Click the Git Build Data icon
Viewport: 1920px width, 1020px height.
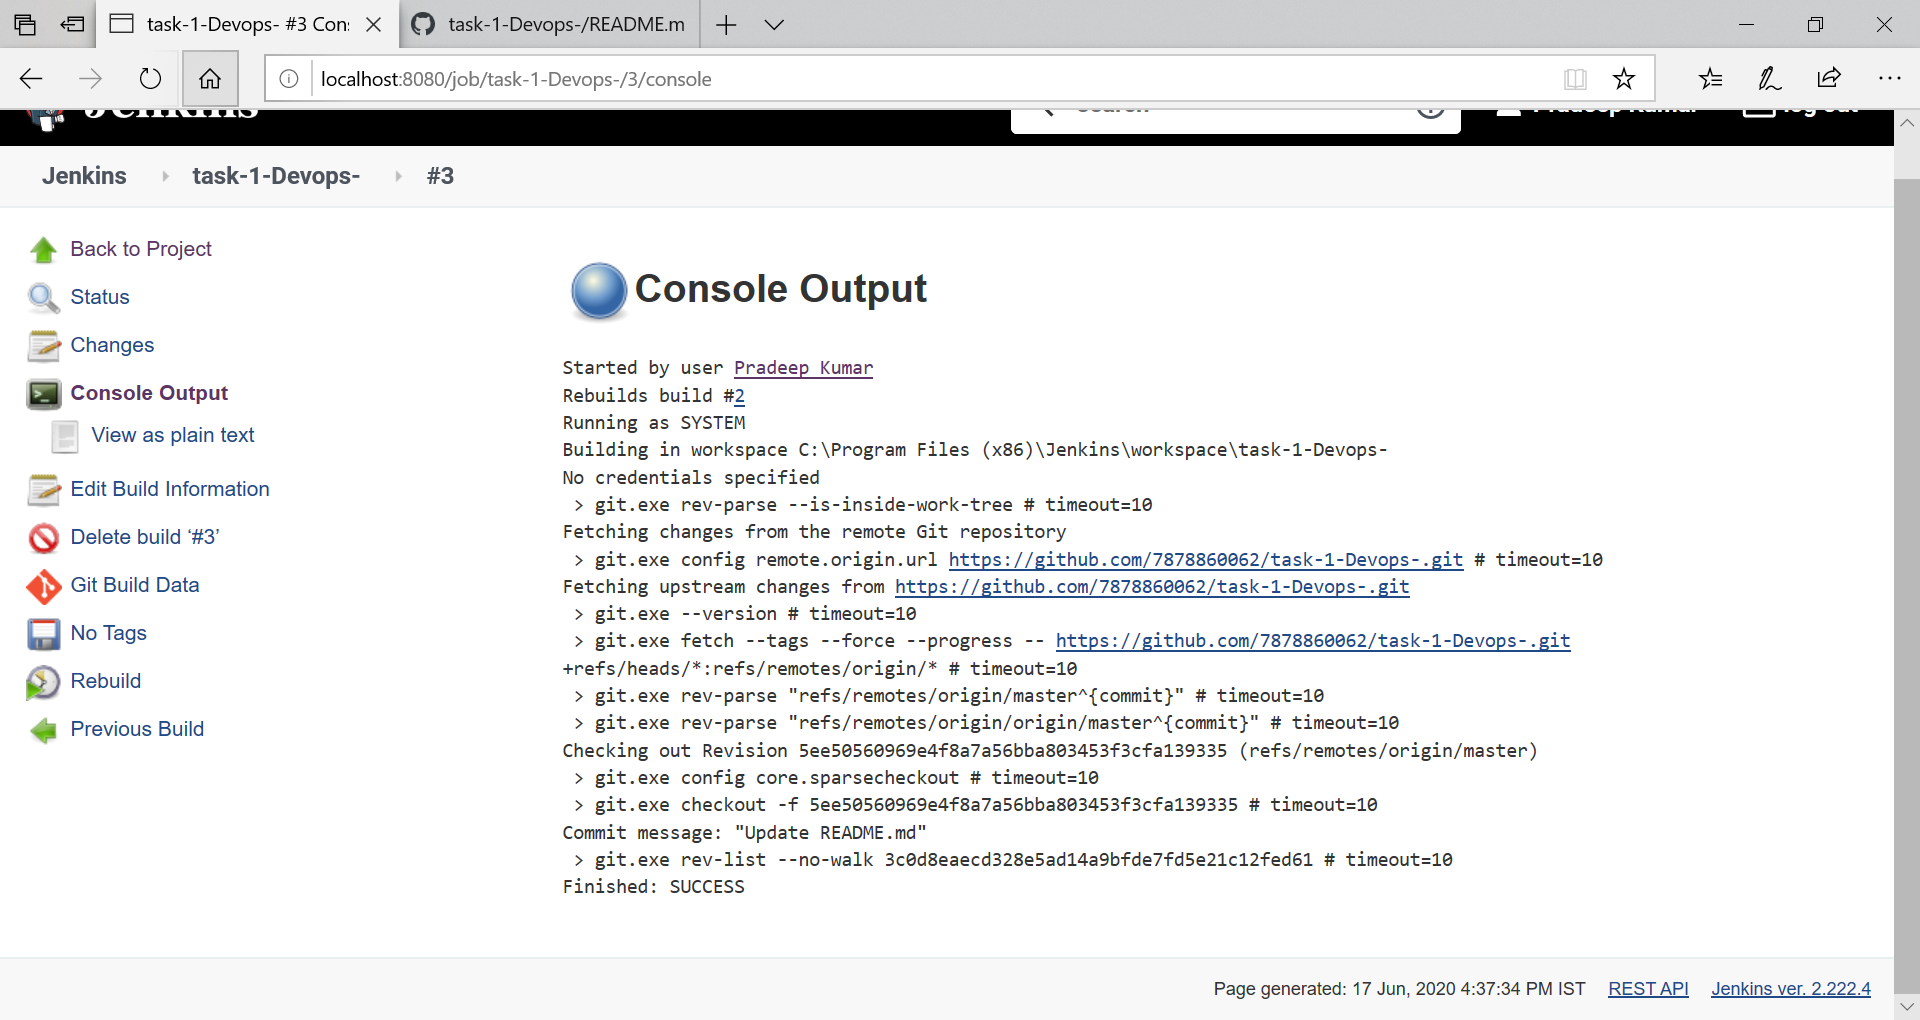tap(44, 586)
